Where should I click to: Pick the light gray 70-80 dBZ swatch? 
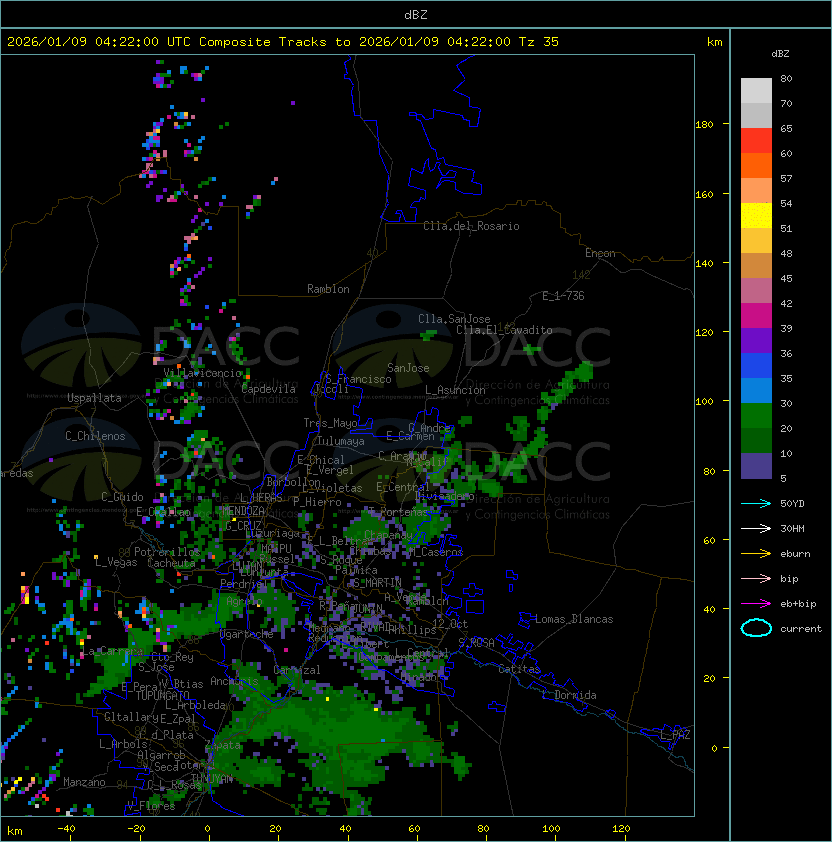pos(756,90)
